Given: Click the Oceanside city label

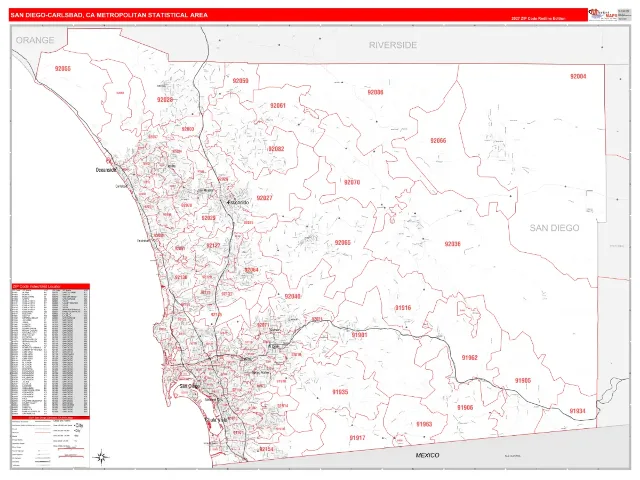Looking at the screenshot, I should (106, 170).
